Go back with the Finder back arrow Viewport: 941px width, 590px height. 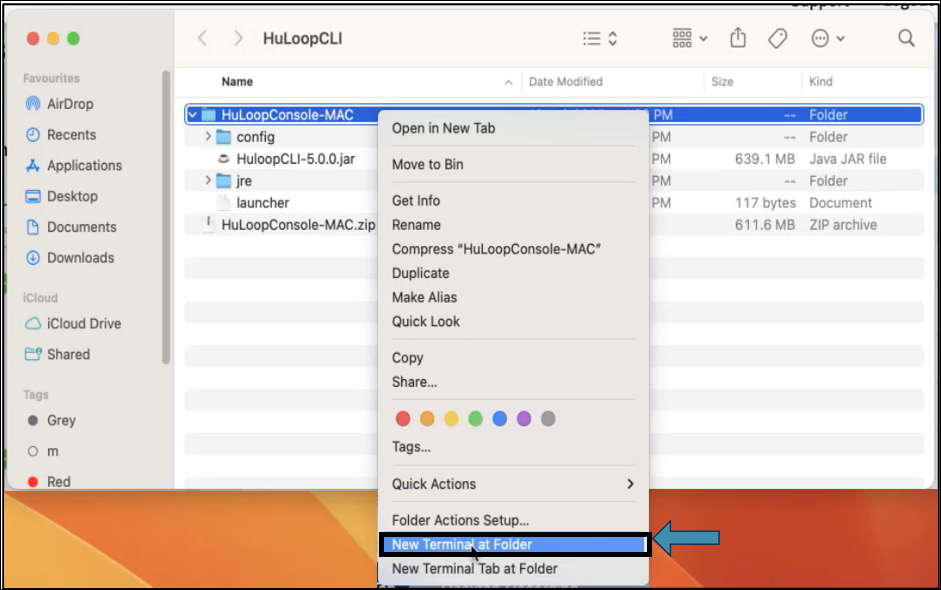[203, 38]
